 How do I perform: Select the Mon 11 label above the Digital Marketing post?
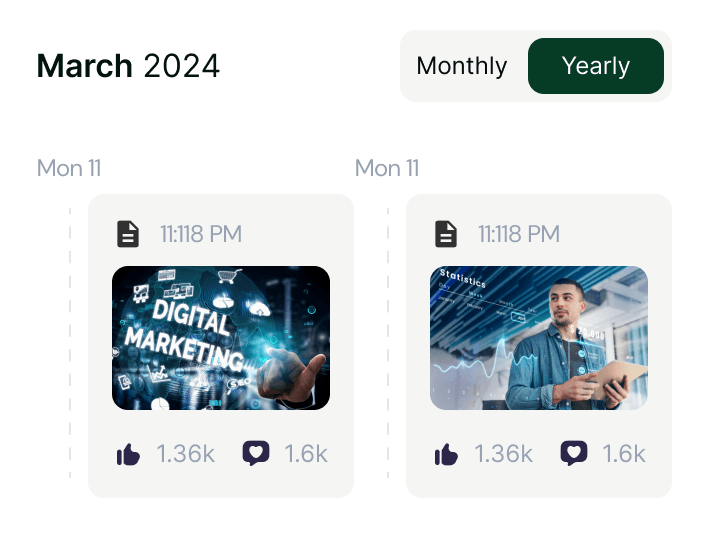pyautogui.click(x=69, y=168)
